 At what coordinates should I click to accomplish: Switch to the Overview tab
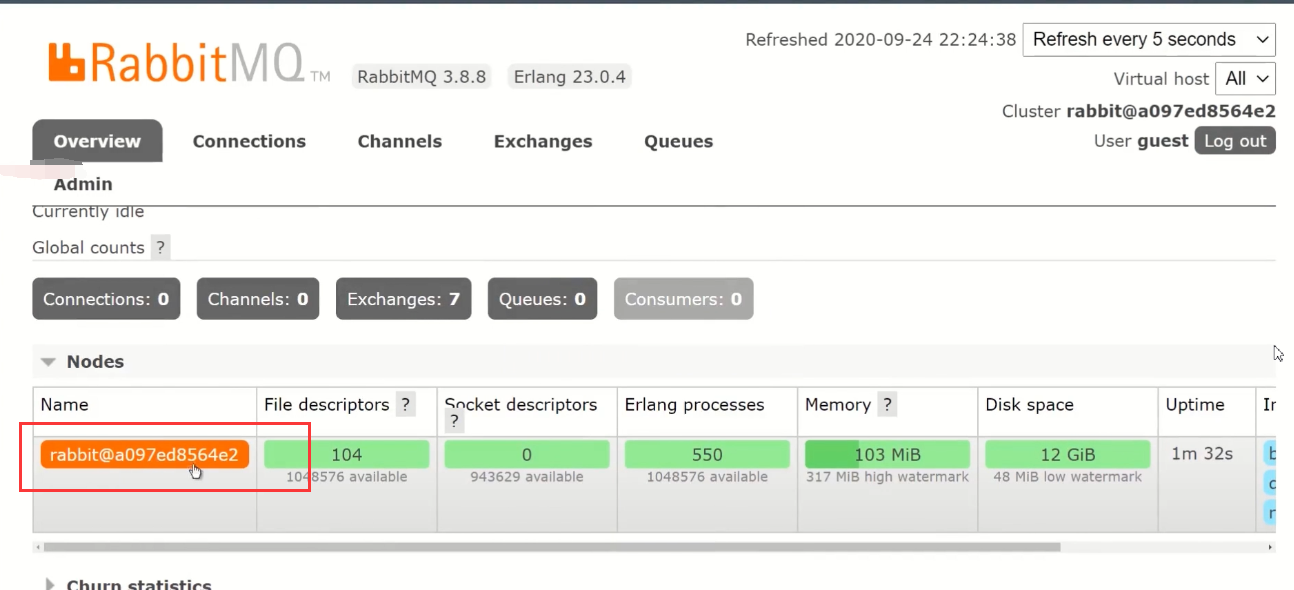pyautogui.click(x=97, y=141)
